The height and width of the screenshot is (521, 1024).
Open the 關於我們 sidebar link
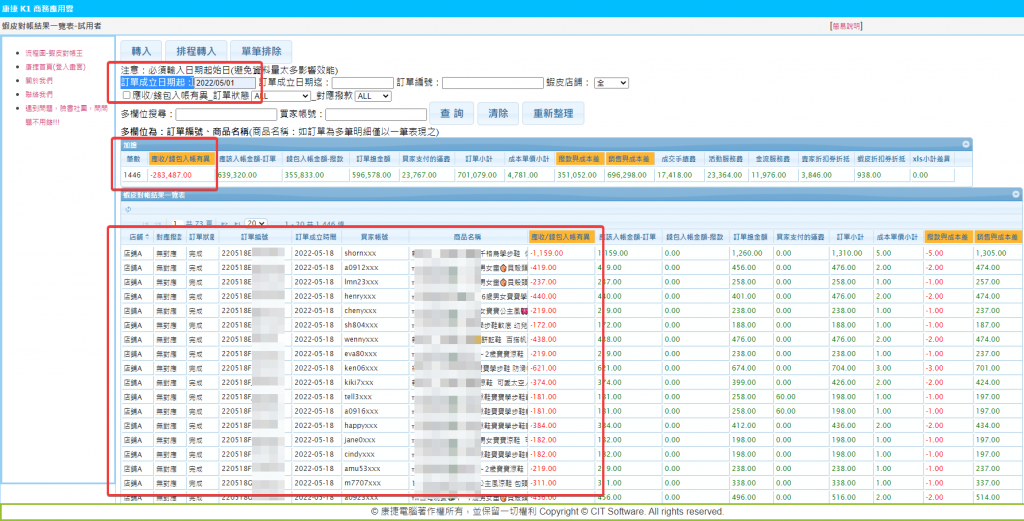[38, 80]
